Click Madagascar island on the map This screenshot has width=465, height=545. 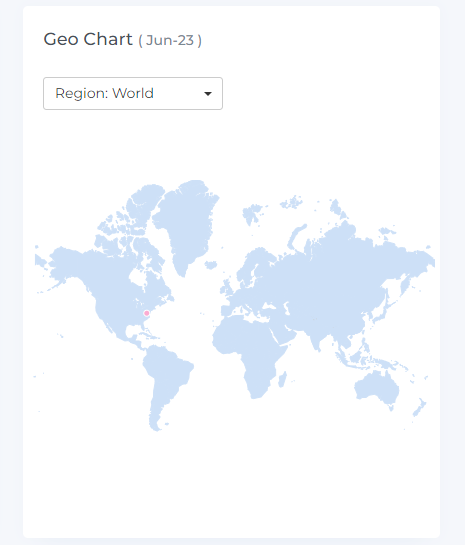[283, 379]
